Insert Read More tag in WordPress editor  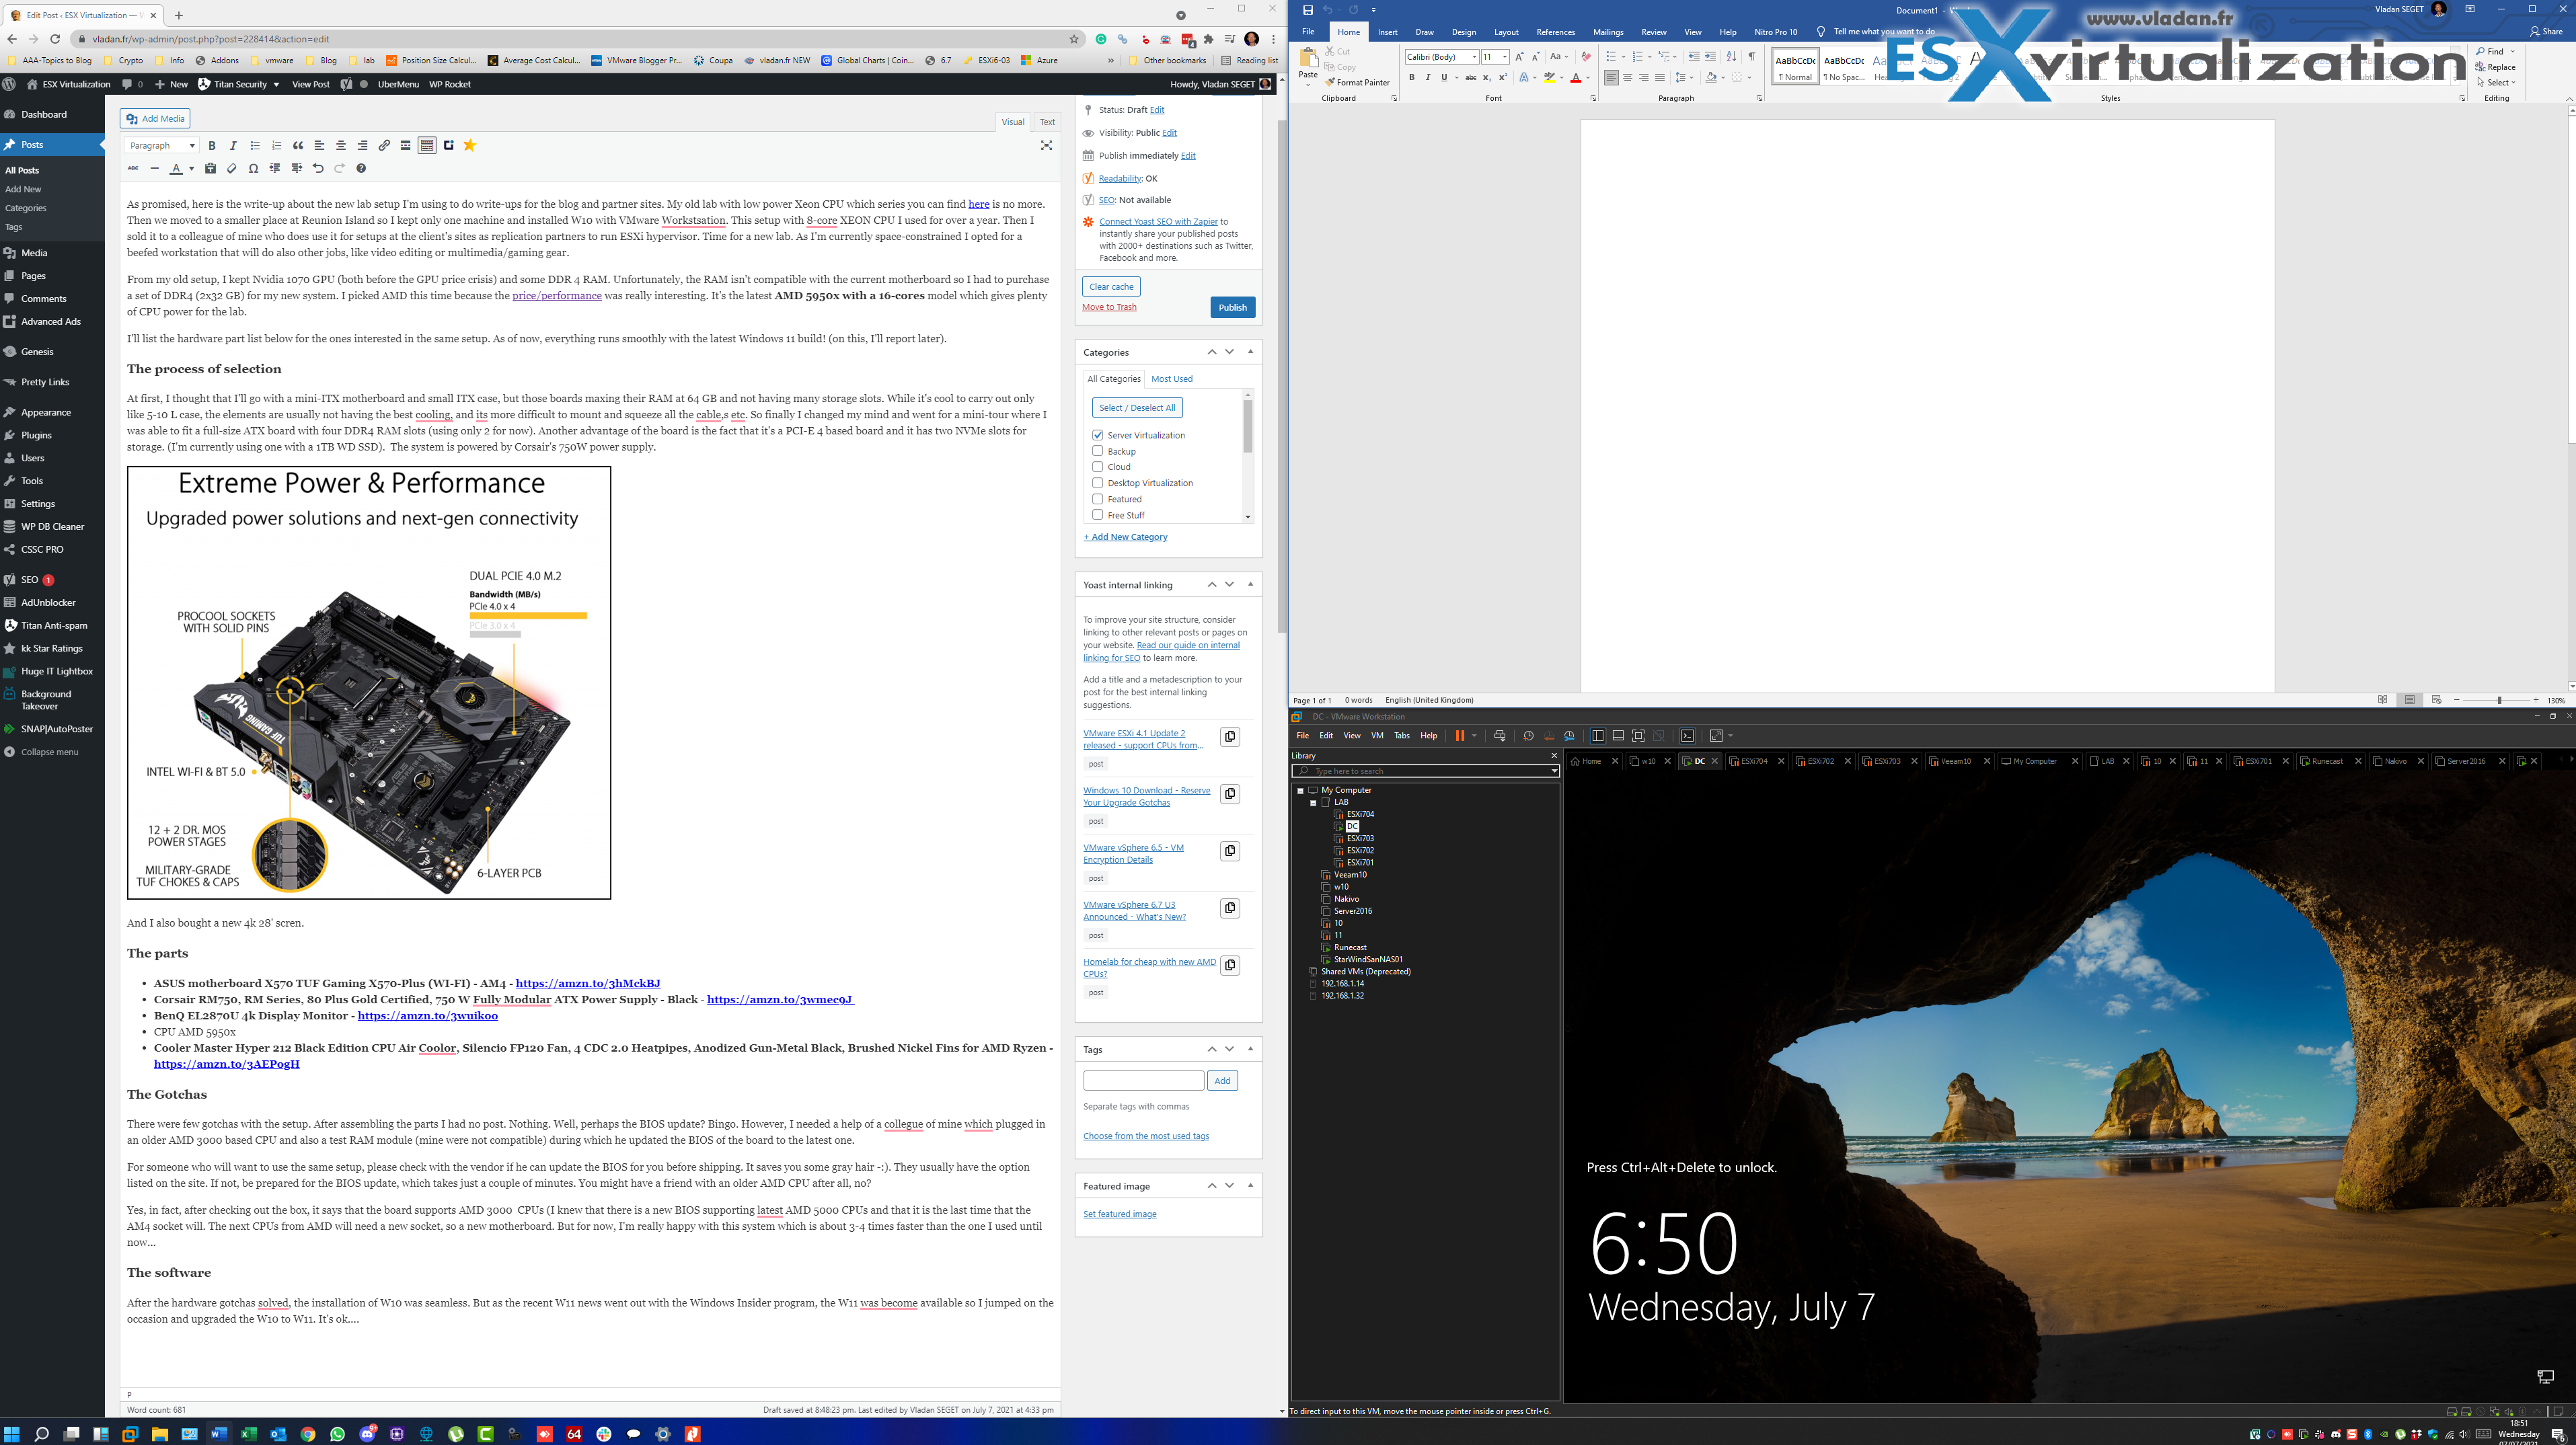click(x=405, y=146)
